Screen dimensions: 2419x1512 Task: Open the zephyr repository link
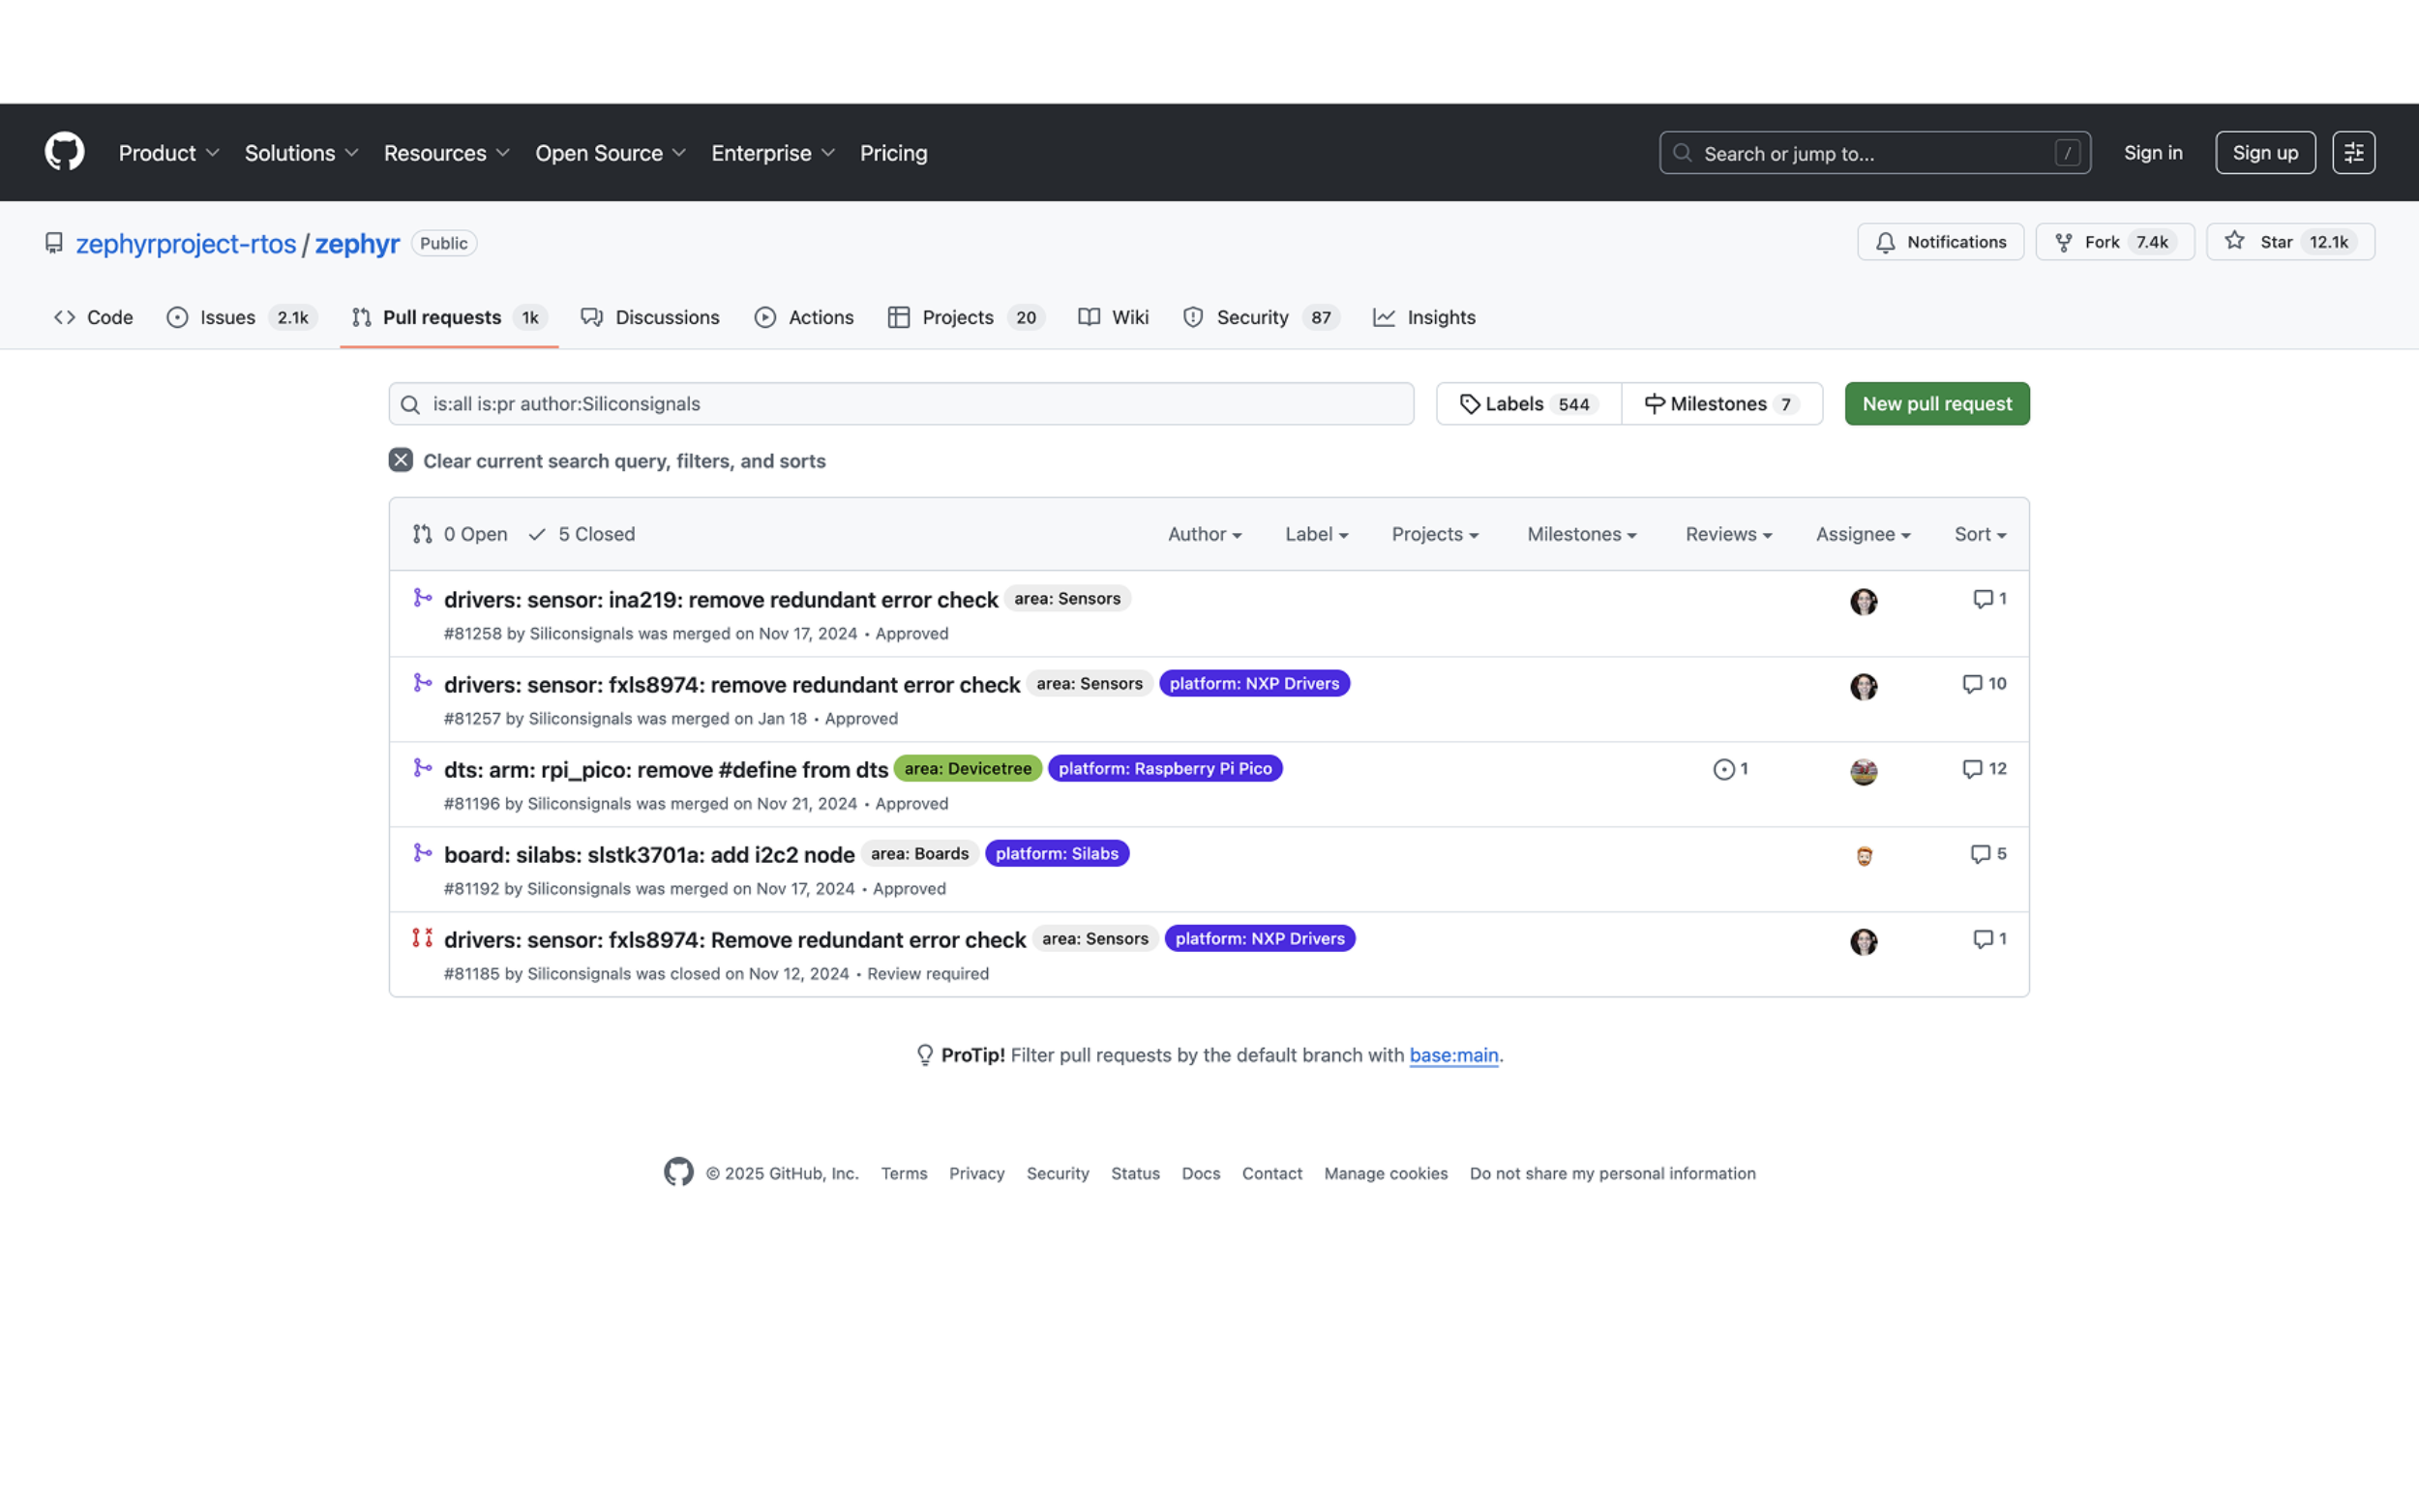point(357,243)
